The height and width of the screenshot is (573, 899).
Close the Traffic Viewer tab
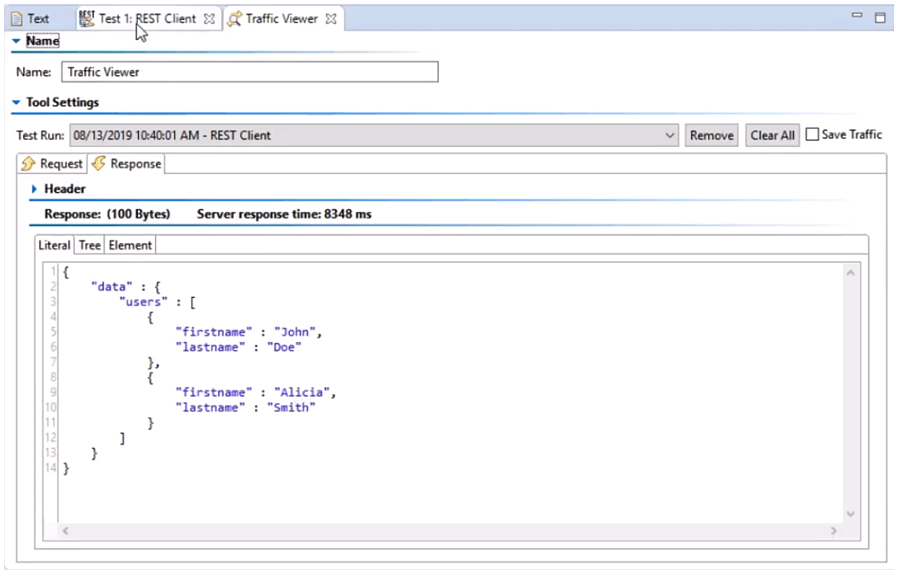coord(331,18)
